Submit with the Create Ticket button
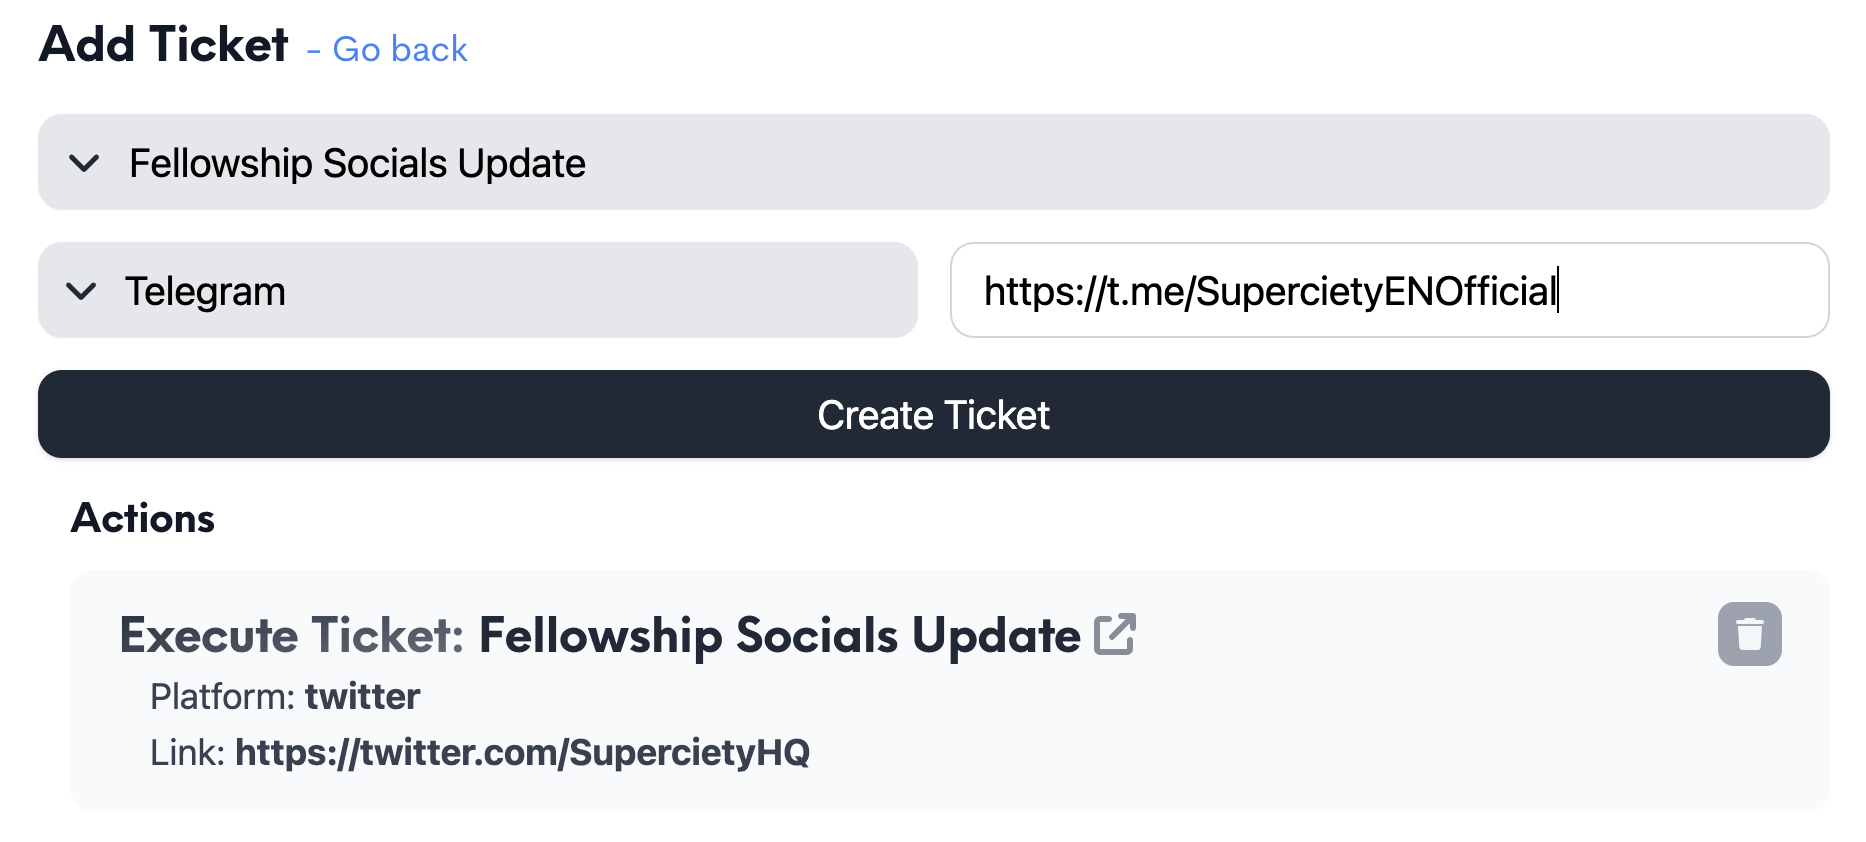 coord(933,414)
